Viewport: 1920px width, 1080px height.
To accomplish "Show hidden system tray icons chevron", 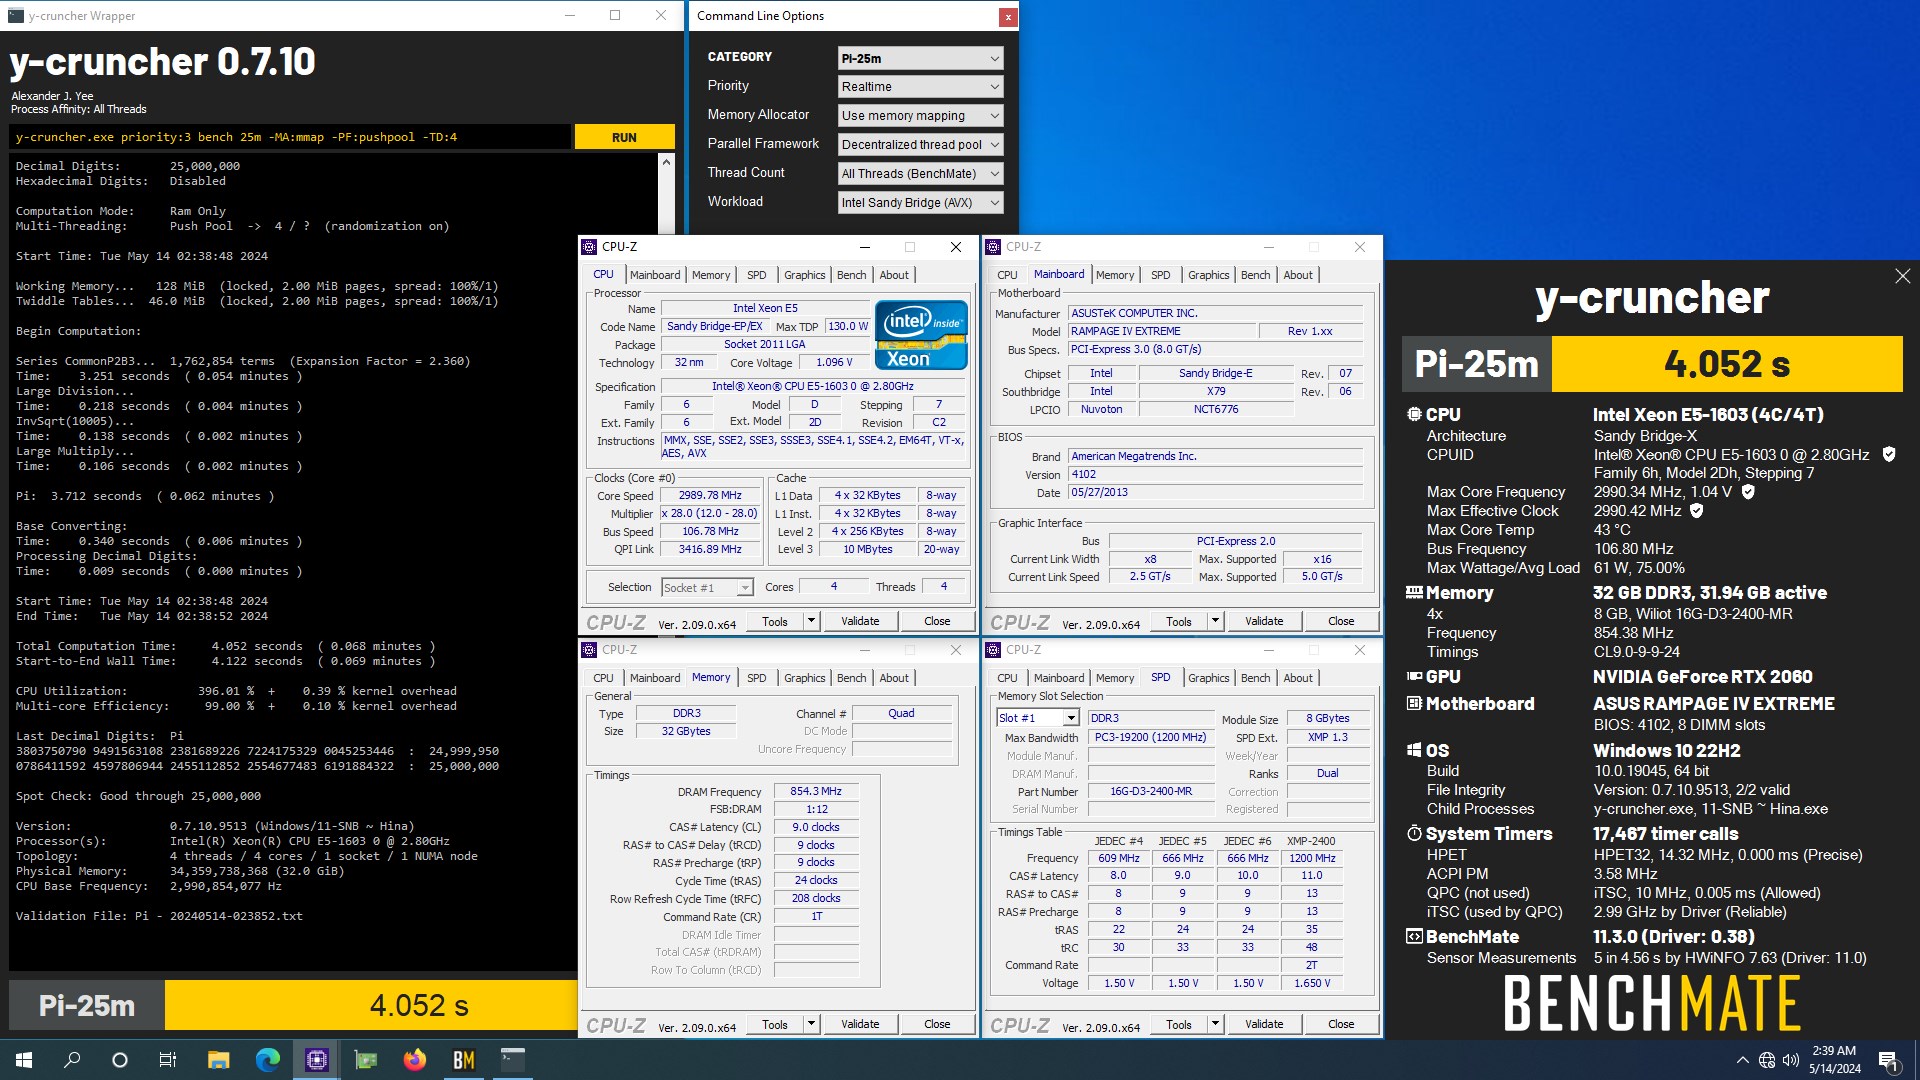I will click(x=1742, y=1060).
